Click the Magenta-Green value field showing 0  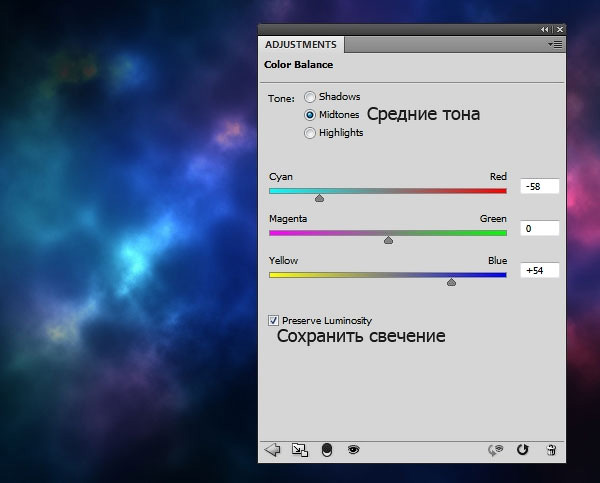(x=540, y=228)
